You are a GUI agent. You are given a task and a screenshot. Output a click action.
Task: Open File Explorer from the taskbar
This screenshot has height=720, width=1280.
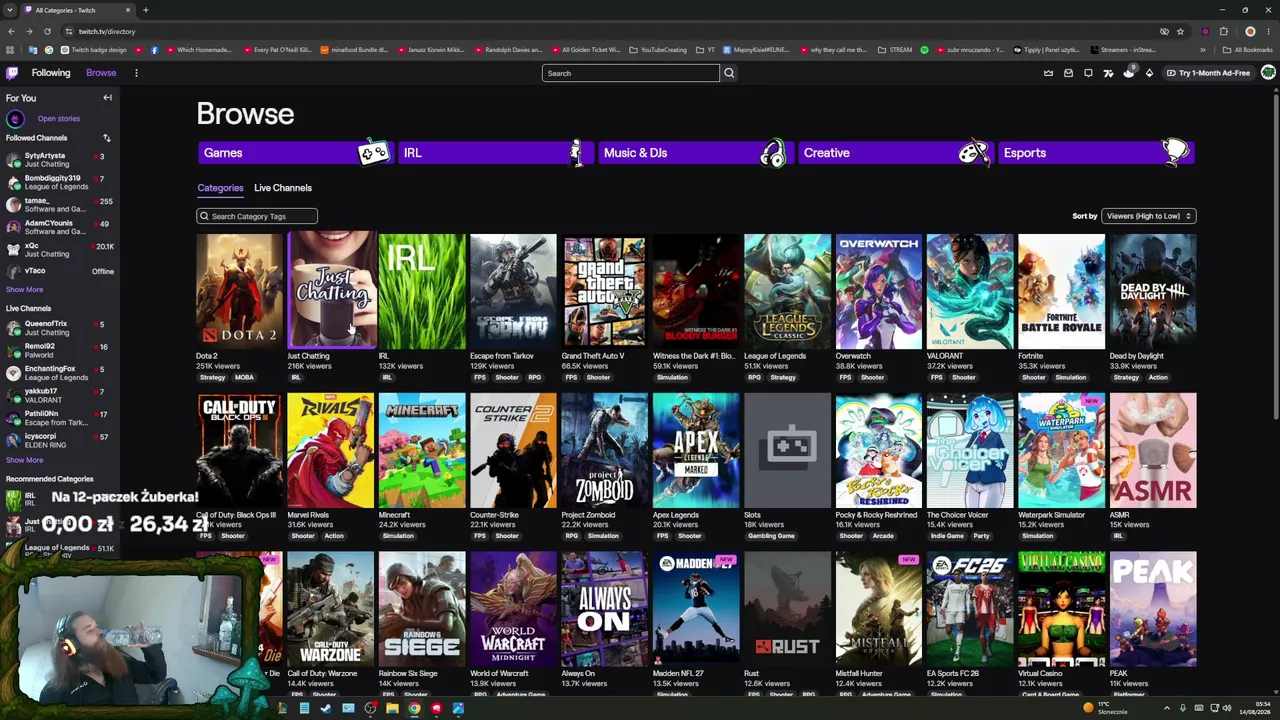click(392, 709)
